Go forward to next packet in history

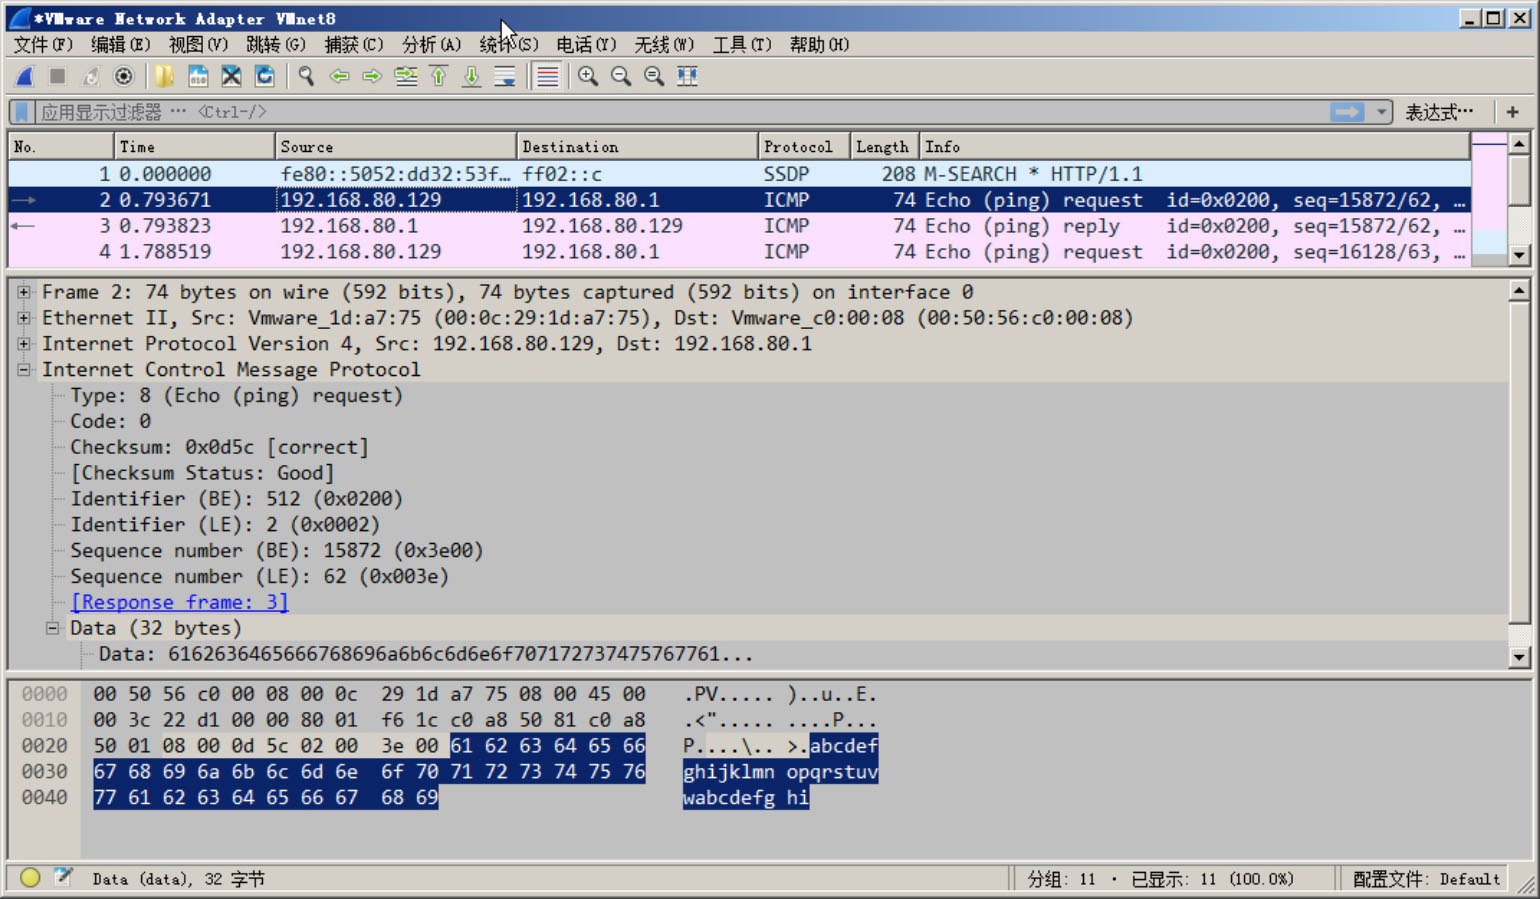tap(372, 76)
